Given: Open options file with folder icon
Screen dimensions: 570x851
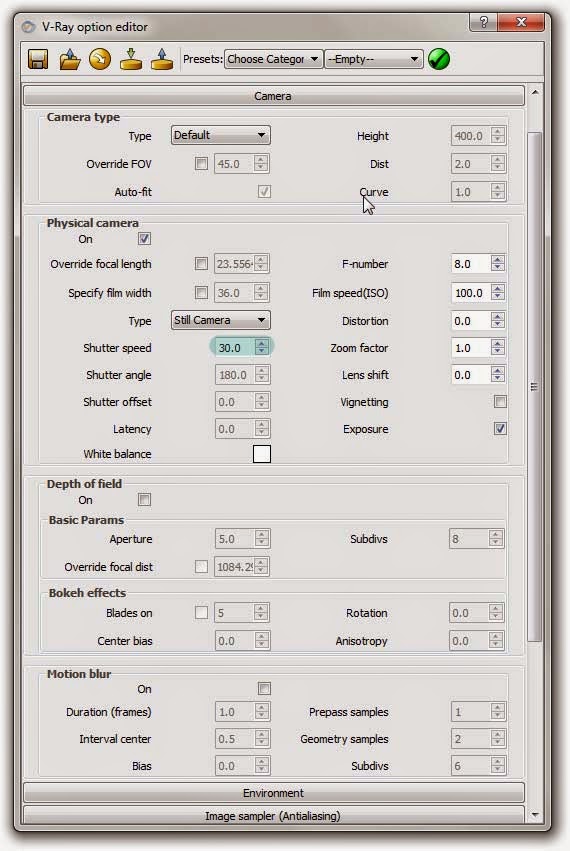Looking at the screenshot, I should tap(69, 59).
